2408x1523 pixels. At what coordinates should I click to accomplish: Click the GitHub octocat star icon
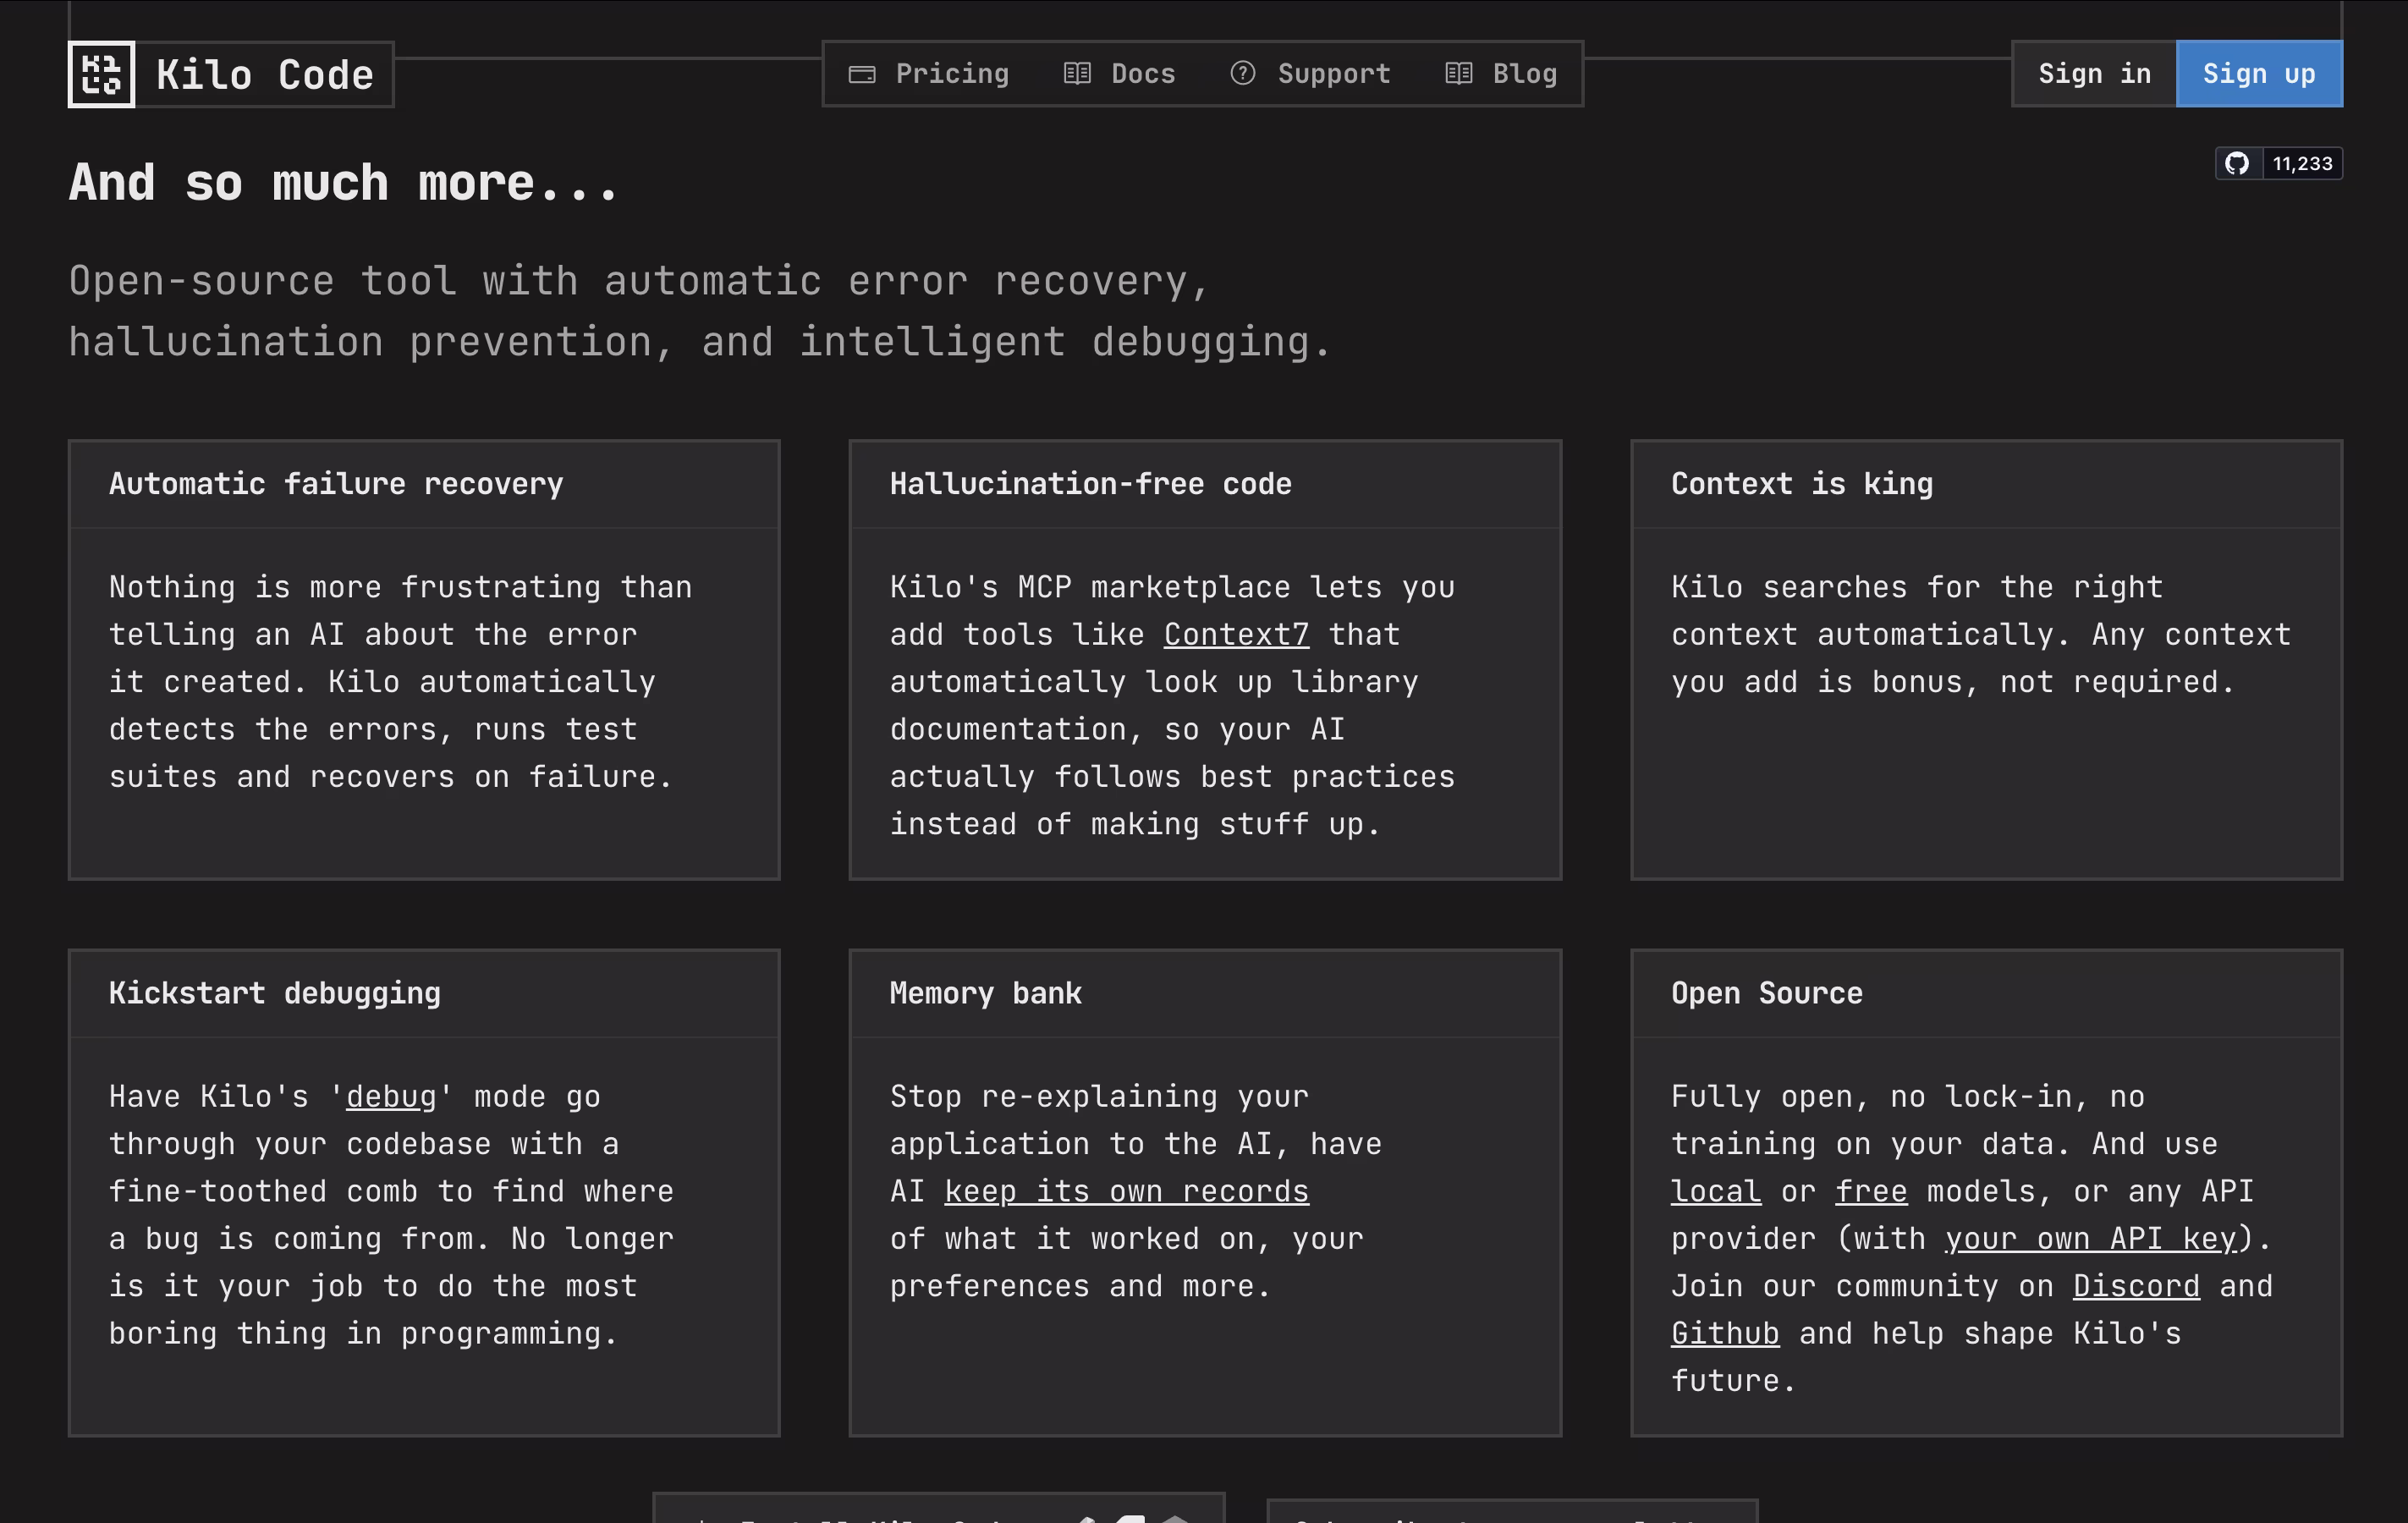tap(2237, 164)
